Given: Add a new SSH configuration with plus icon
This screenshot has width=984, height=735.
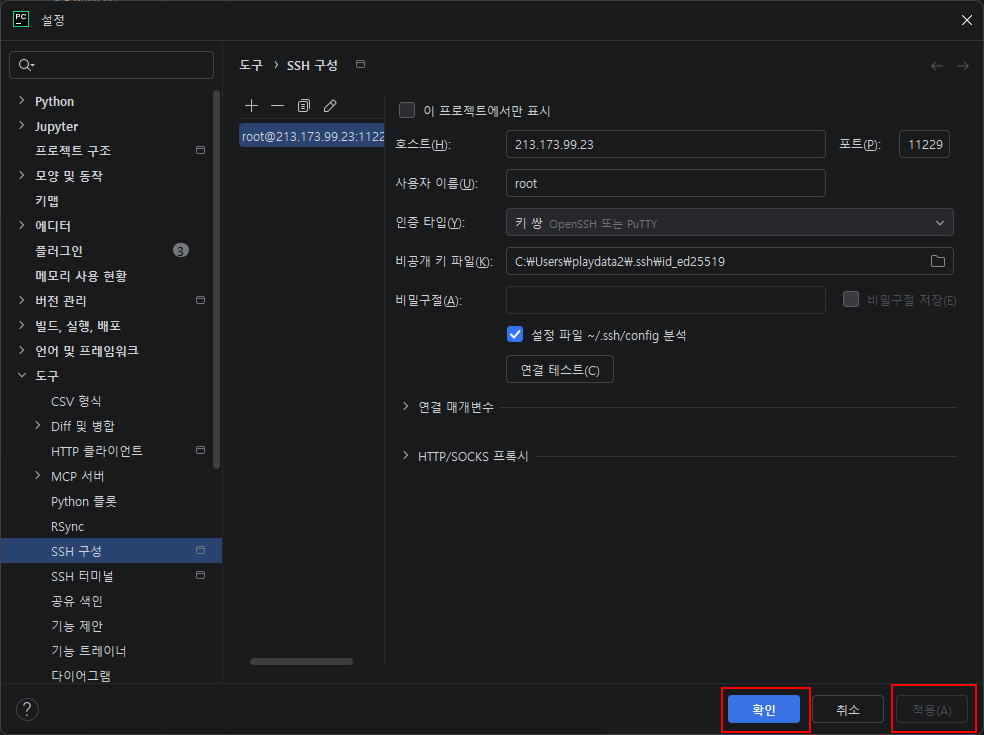Looking at the screenshot, I should coord(251,105).
